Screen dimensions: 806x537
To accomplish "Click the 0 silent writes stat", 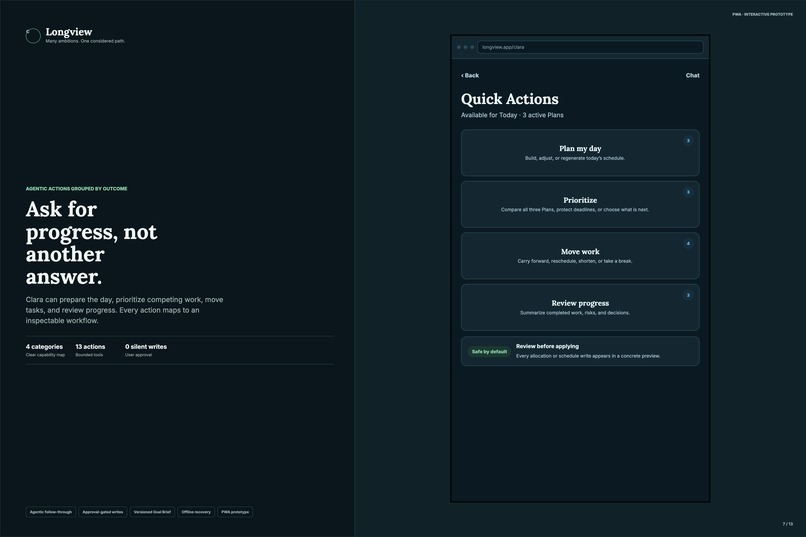I will tap(146, 350).
